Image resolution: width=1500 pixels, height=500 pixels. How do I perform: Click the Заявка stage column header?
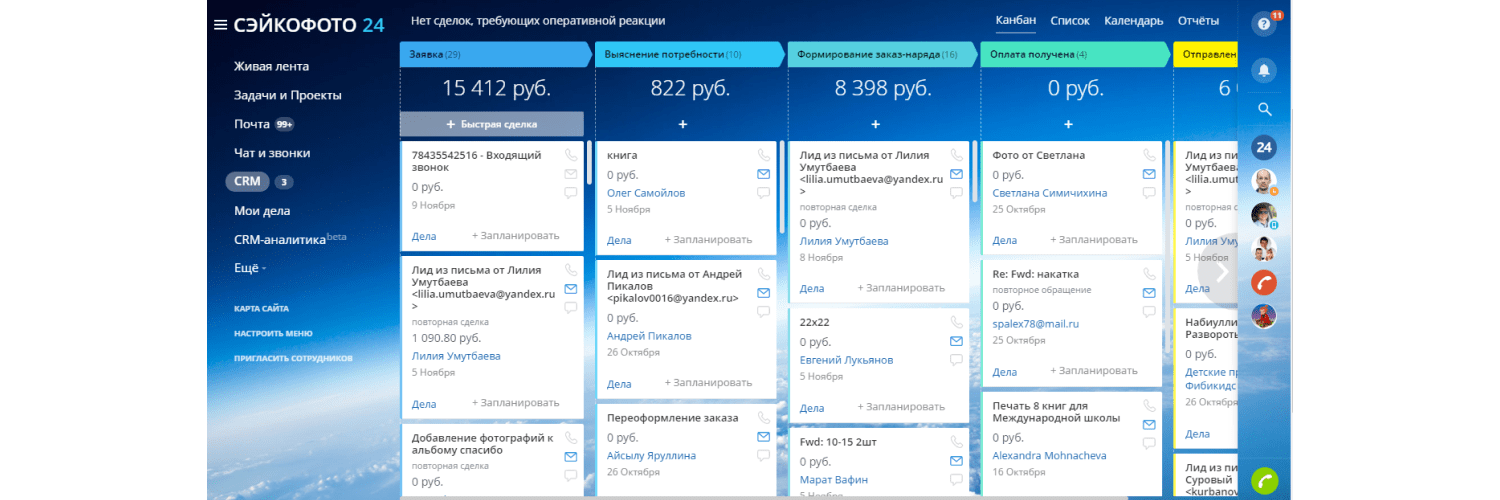(496, 54)
